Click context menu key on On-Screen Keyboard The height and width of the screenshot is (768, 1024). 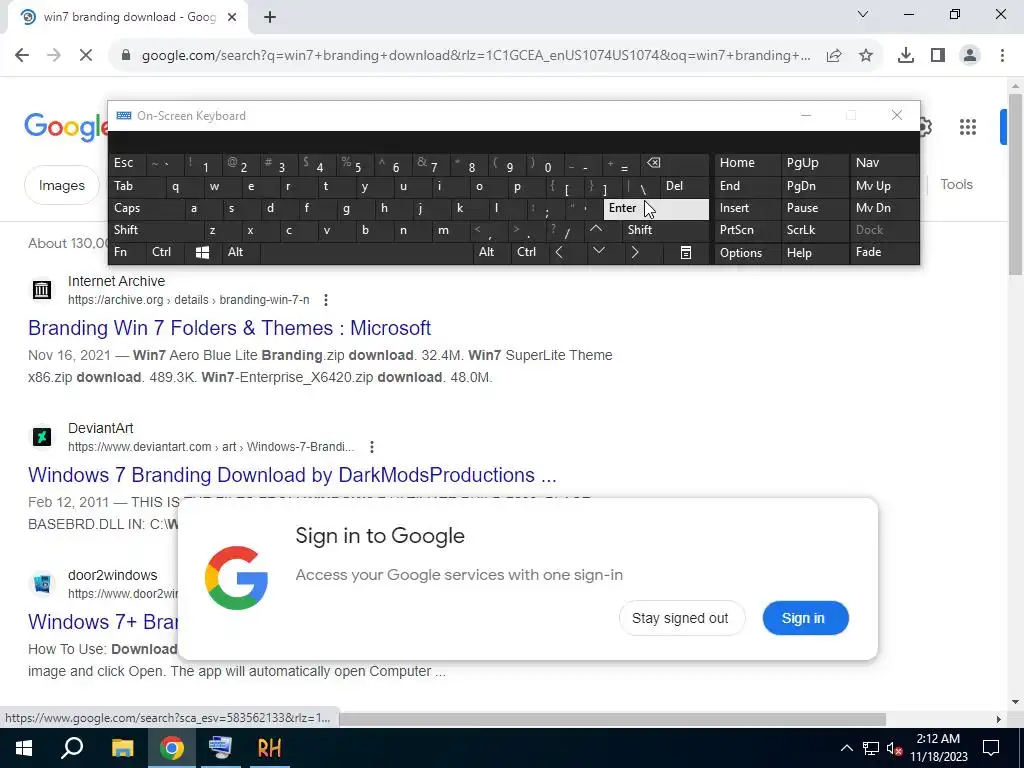686,252
